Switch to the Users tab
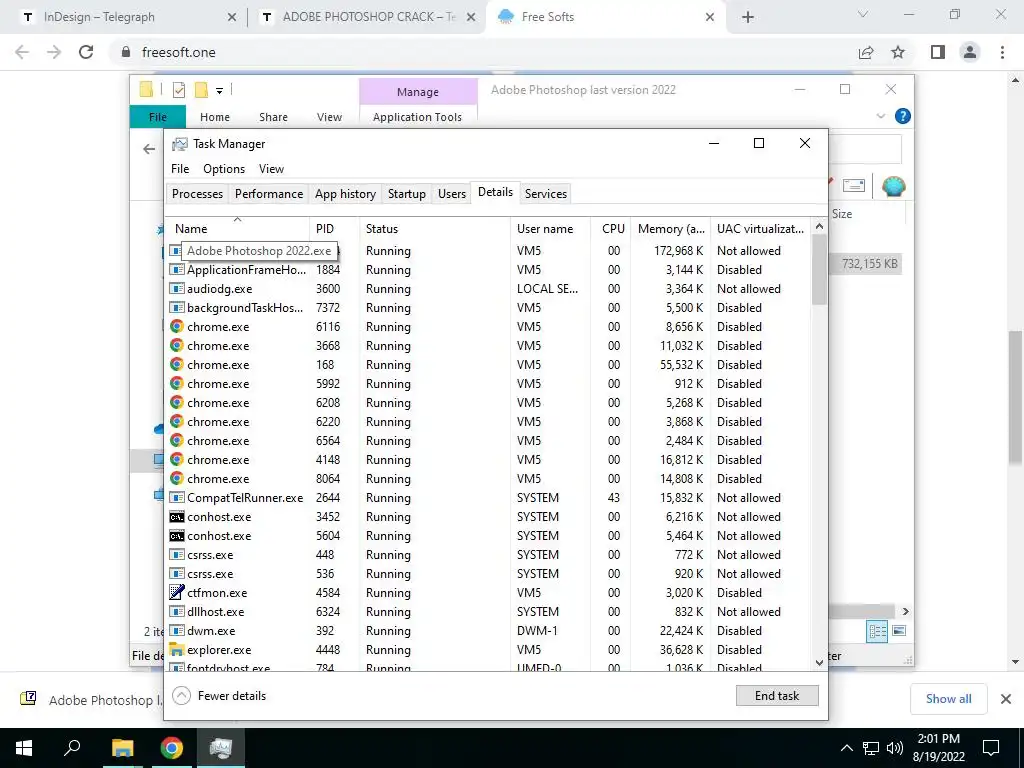 [x=452, y=193]
